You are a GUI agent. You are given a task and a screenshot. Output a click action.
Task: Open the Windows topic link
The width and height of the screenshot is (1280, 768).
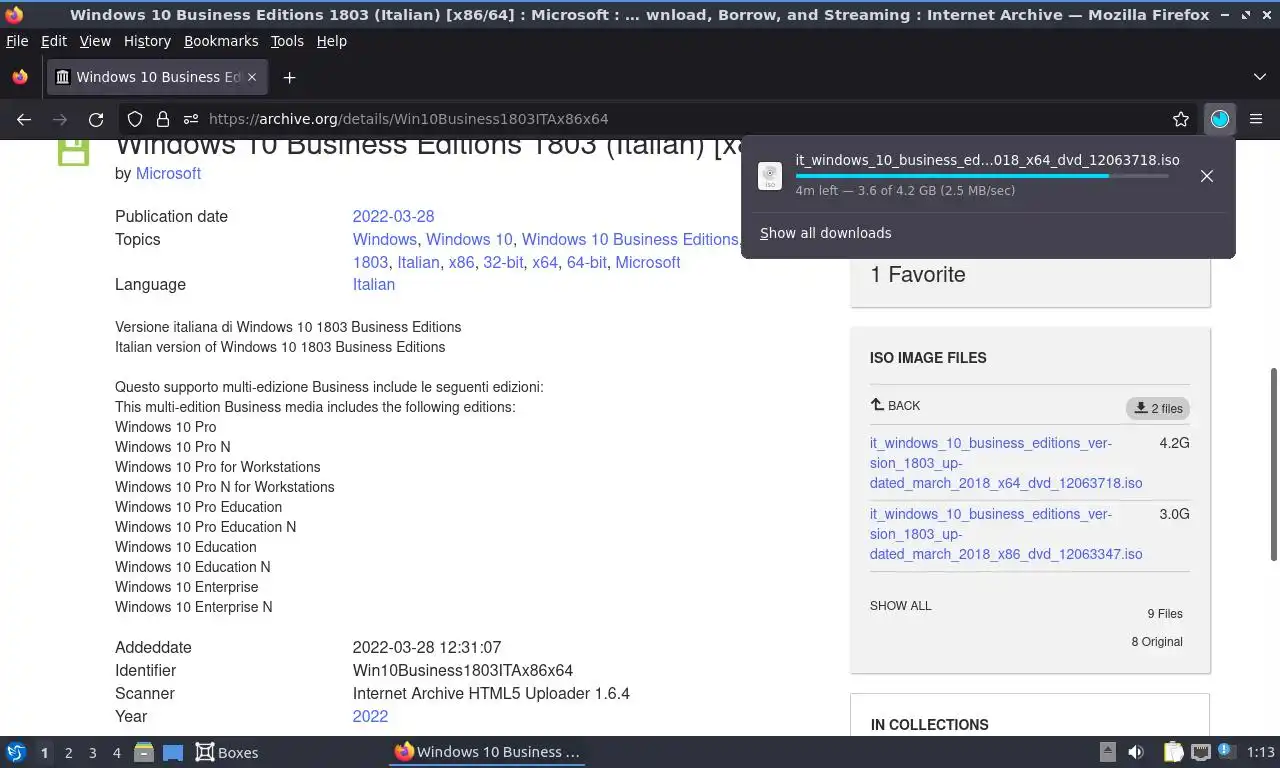[384, 239]
